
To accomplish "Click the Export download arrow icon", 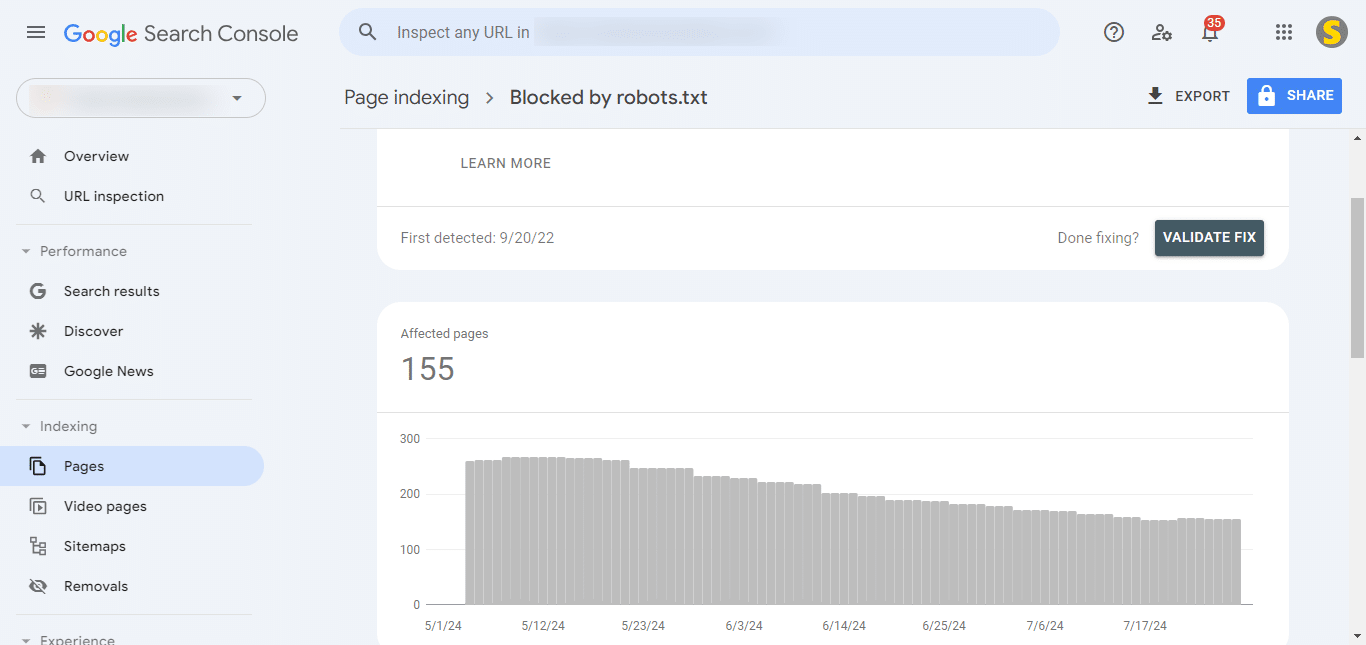I will pos(1155,96).
